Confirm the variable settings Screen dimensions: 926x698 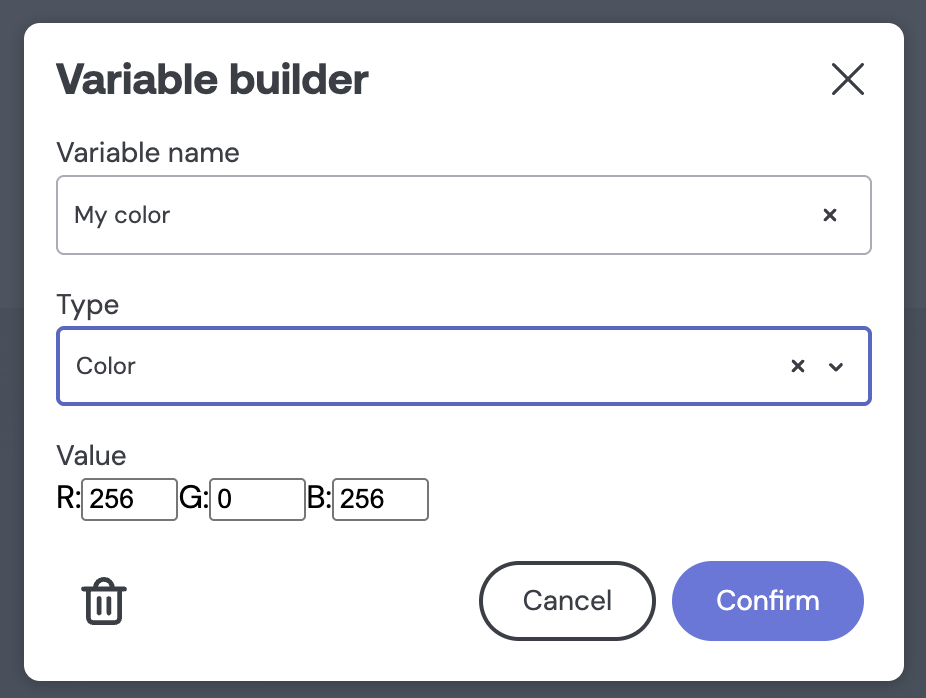point(768,601)
